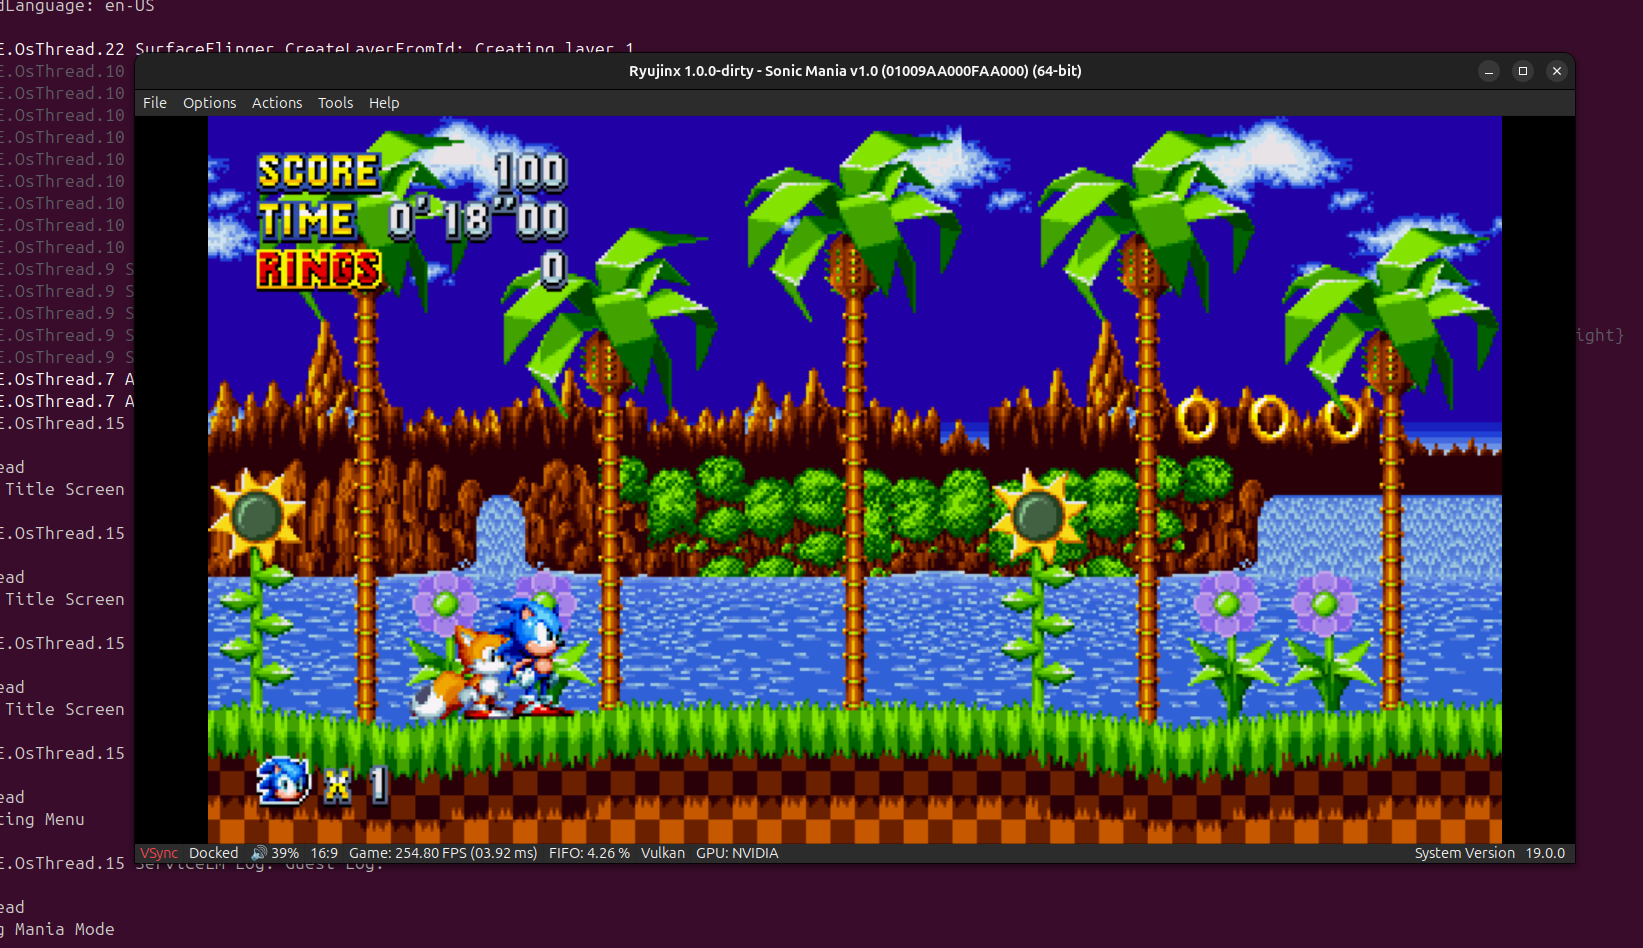Click the Vulkan backend label
This screenshot has width=1643, height=948.
(x=662, y=853)
